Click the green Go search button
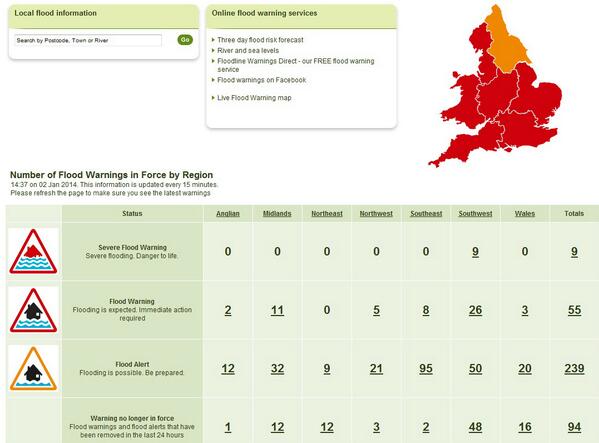 coord(185,40)
